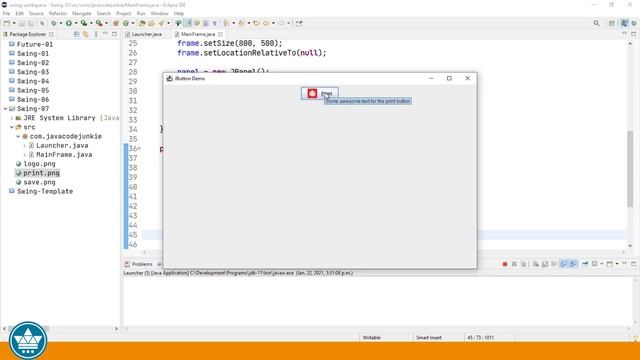Maximize the JButton Demo window
Screen dimensions: 640x360
pos(449,78)
